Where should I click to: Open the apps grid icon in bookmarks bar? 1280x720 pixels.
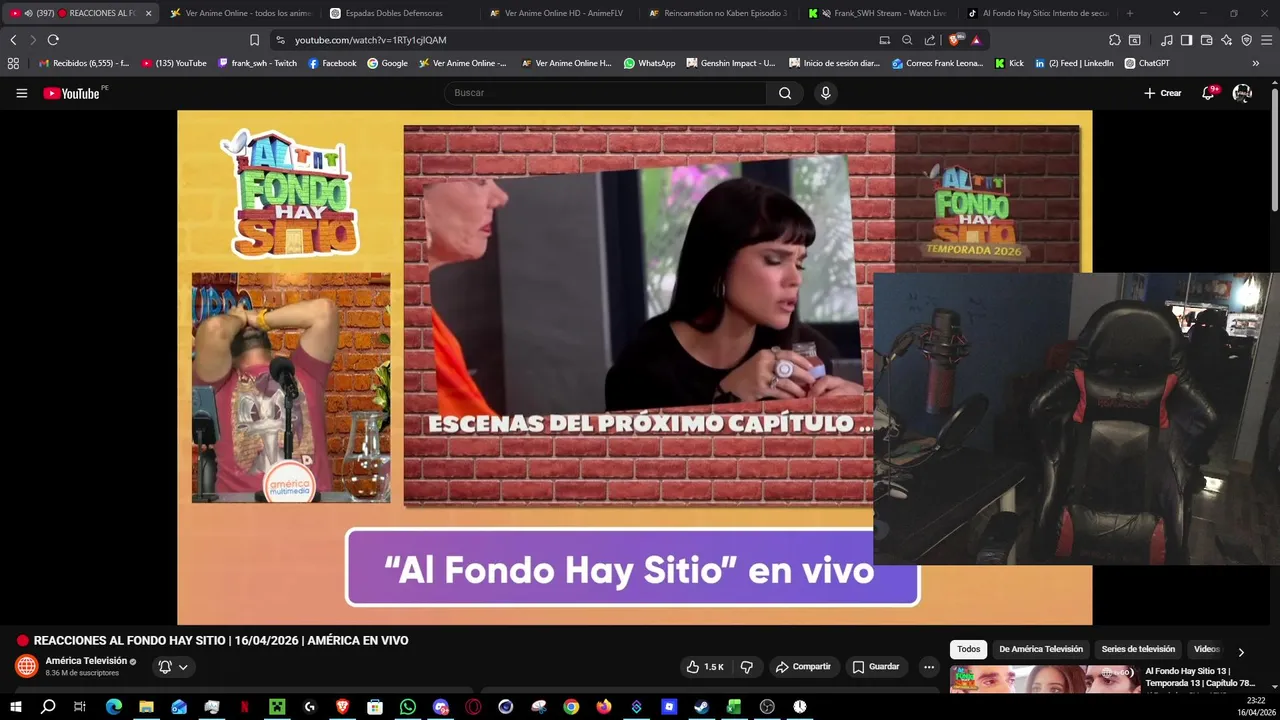click(13, 63)
